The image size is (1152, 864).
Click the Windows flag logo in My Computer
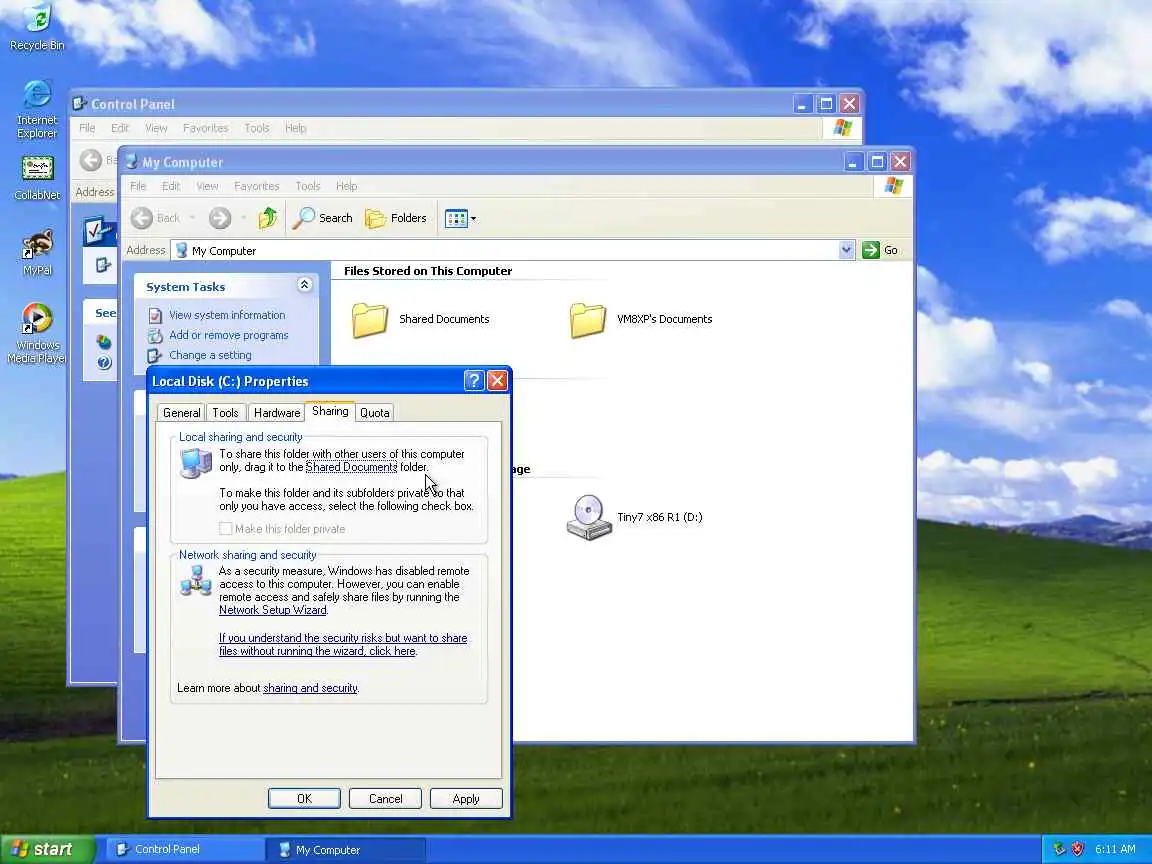click(x=893, y=187)
